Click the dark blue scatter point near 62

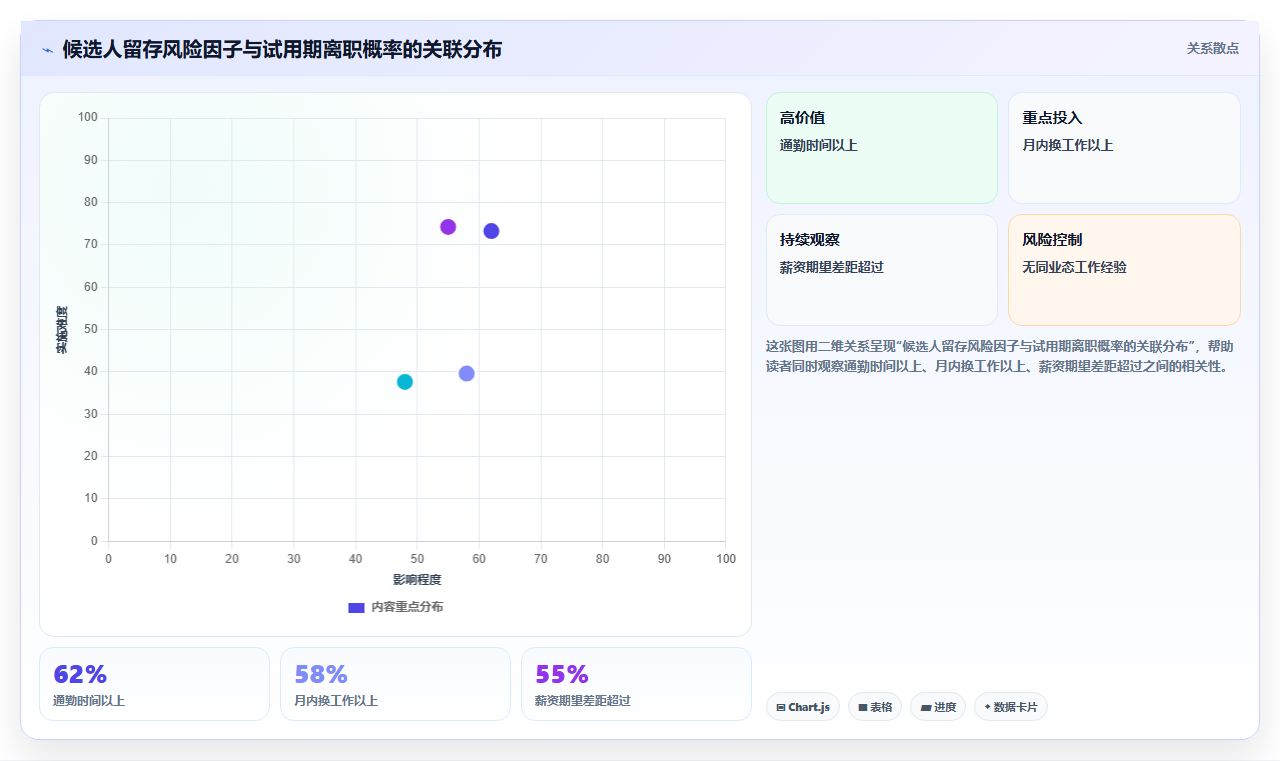491,231
